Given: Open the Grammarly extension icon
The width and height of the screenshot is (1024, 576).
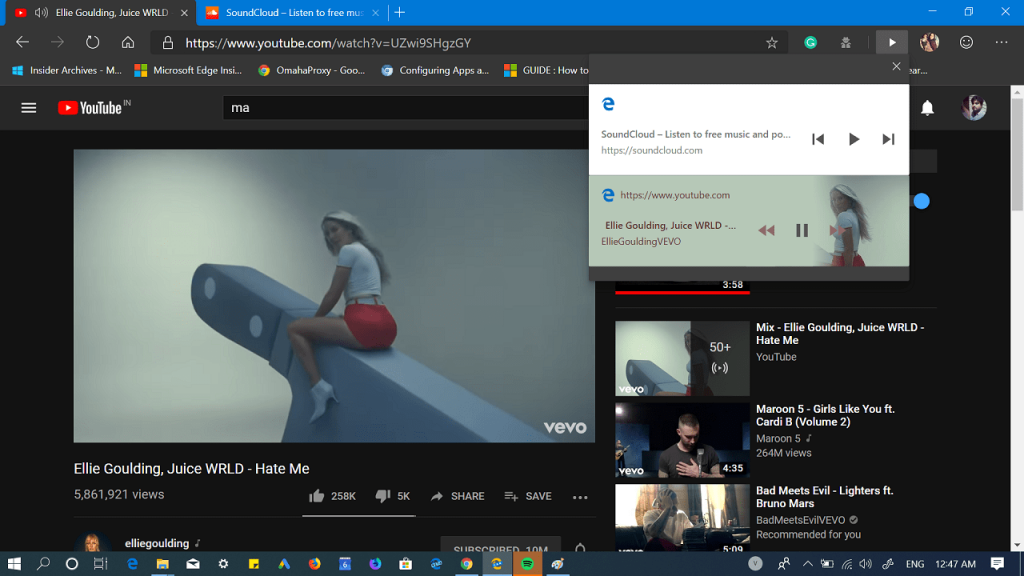Looking at the screenshot, I should click(810, 43).
